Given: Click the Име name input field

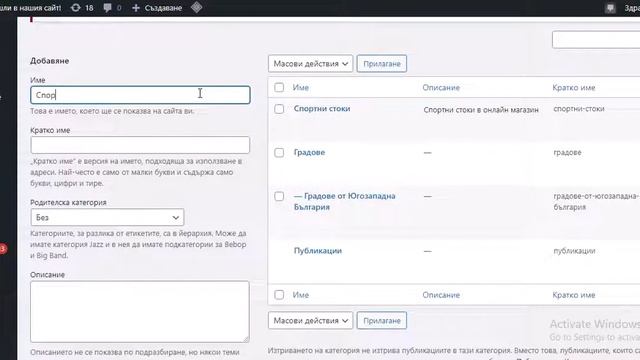Looking at the screenshot, I should point(140,95).
